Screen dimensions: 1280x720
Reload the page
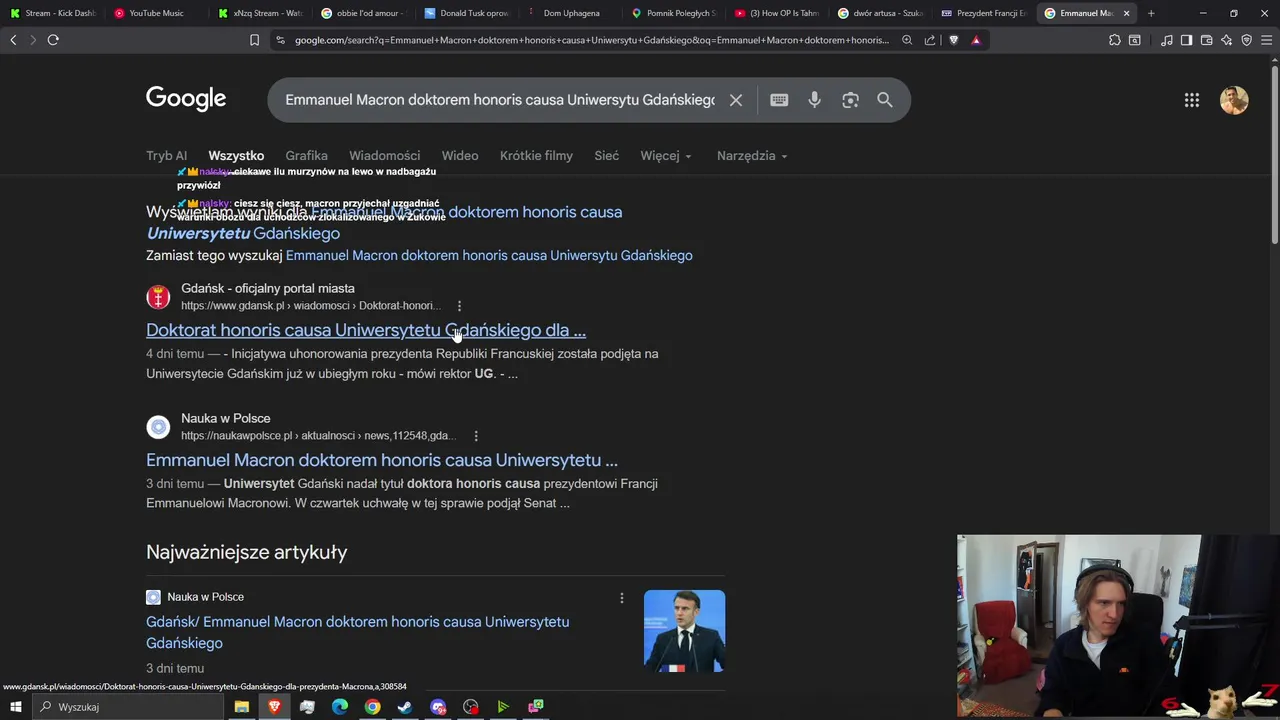[53, 40]
